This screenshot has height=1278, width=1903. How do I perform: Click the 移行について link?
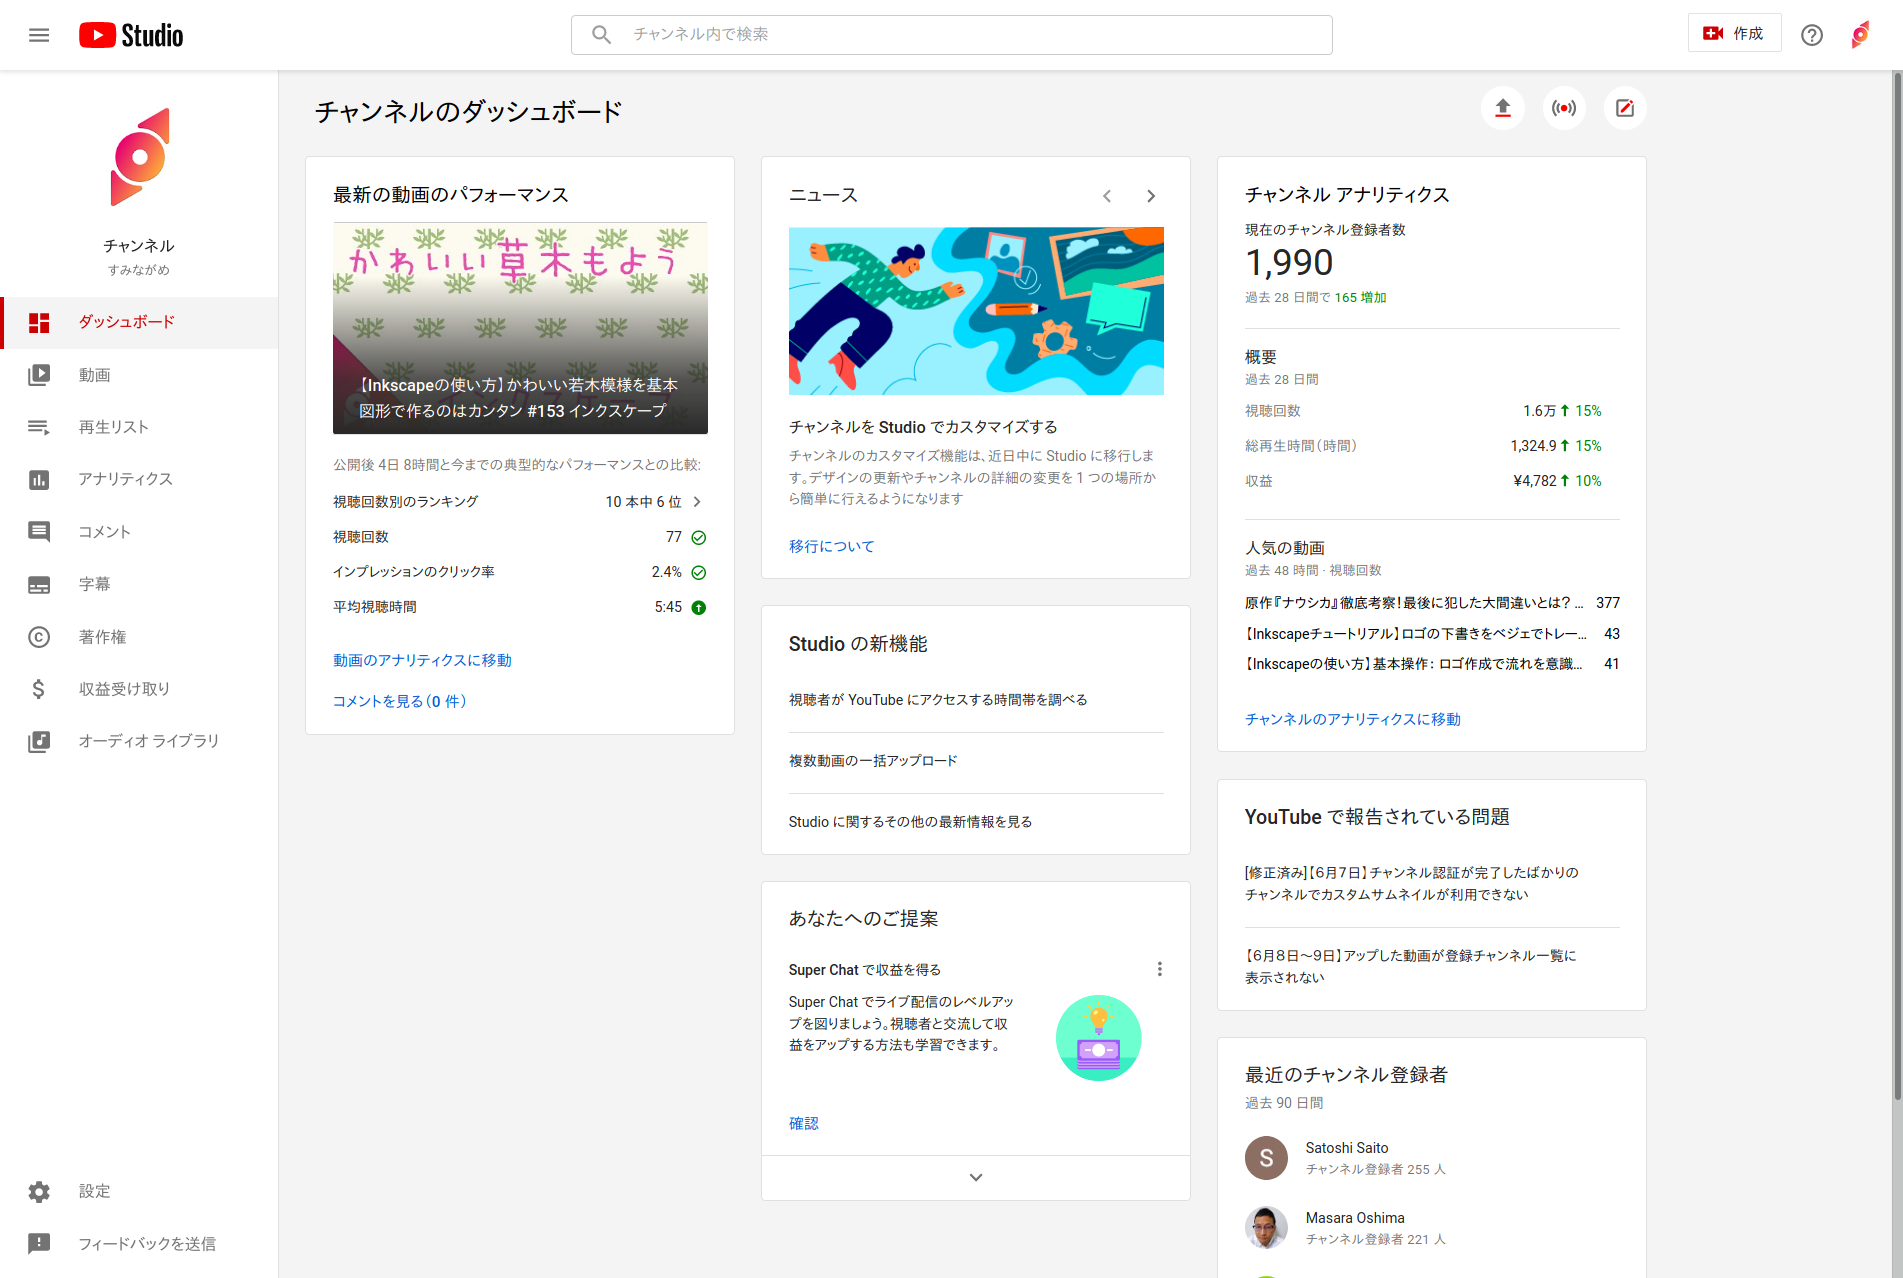pos(831,546)
